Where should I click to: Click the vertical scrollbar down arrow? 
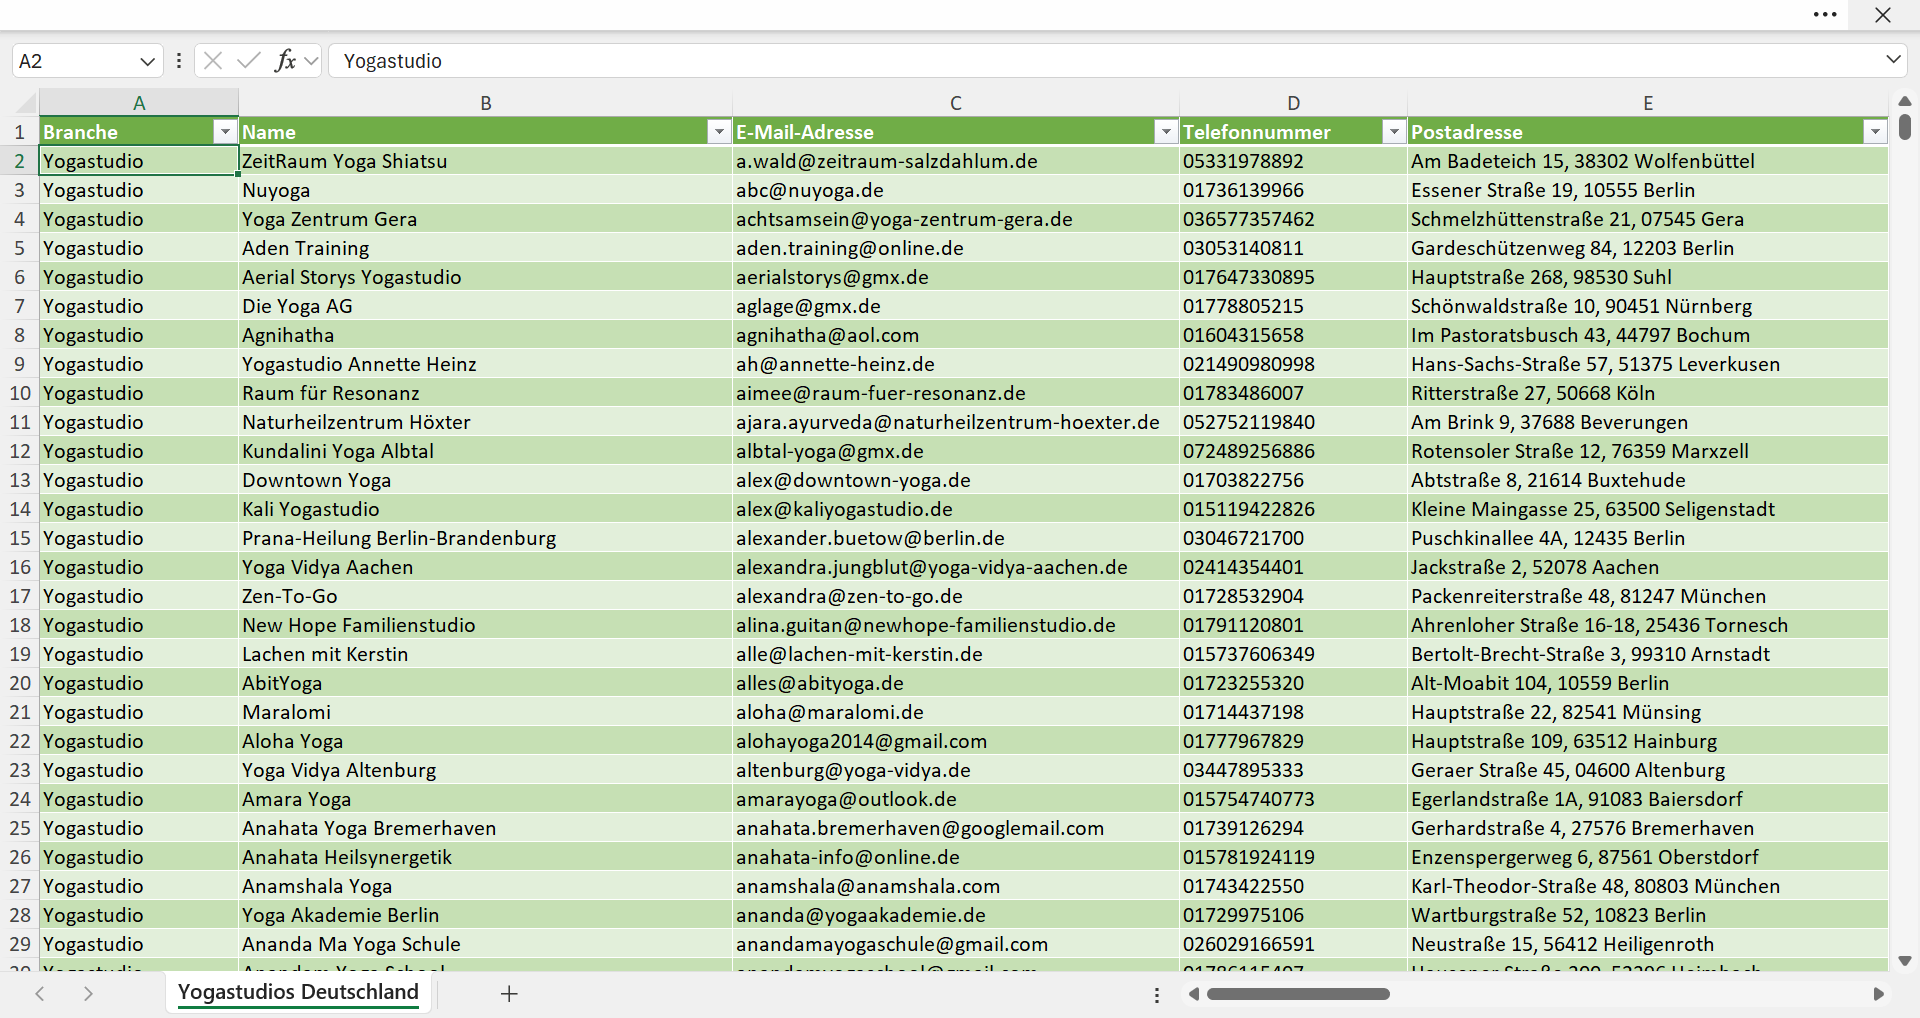click(x=1905, y=961)
